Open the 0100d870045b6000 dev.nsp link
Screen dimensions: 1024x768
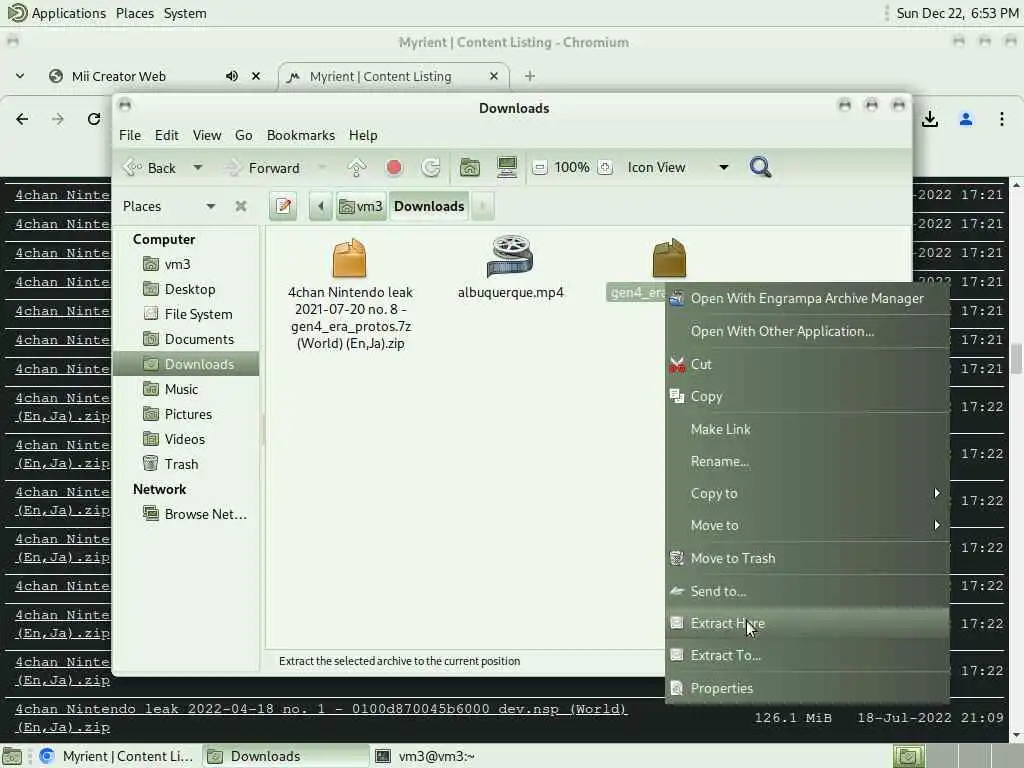click(321, 718)
